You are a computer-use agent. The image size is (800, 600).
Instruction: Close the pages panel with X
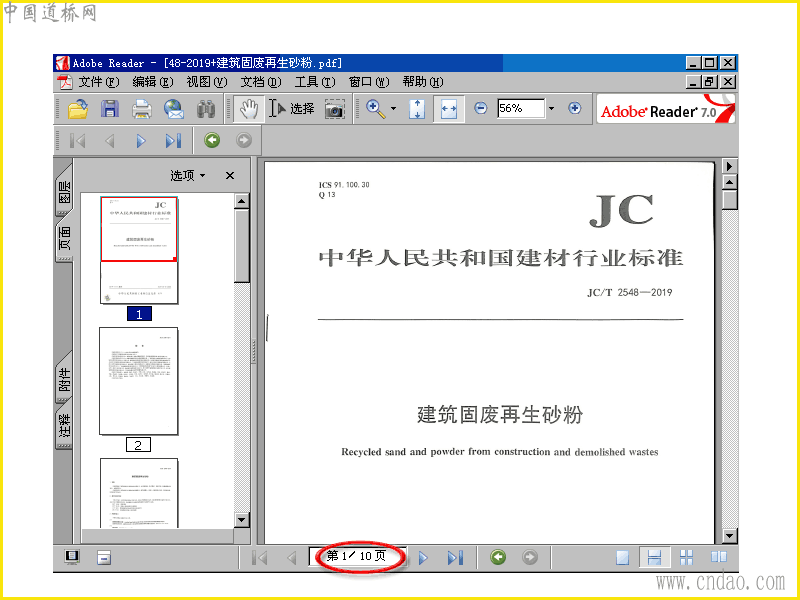click(x=230, y=176)
